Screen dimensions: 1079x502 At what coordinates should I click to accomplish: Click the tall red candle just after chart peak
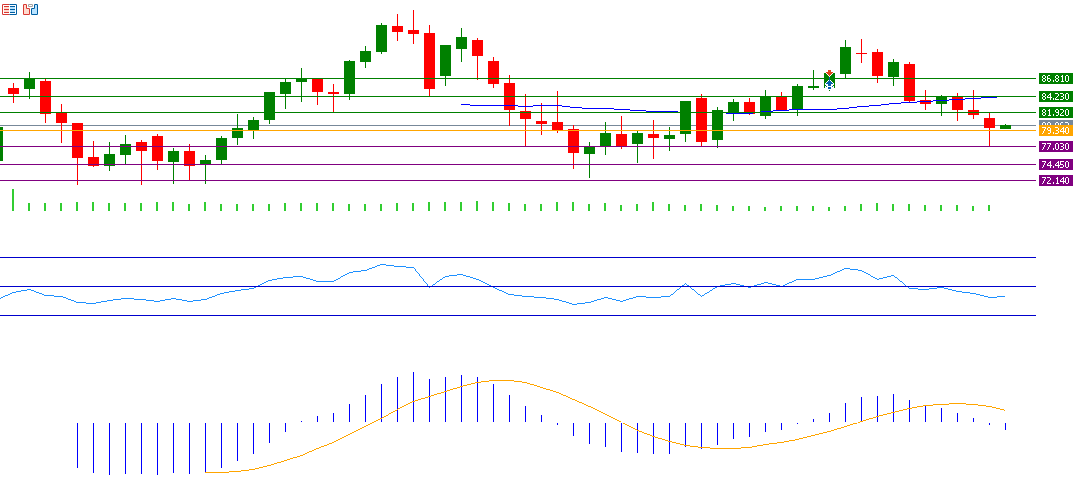point(429,60)
